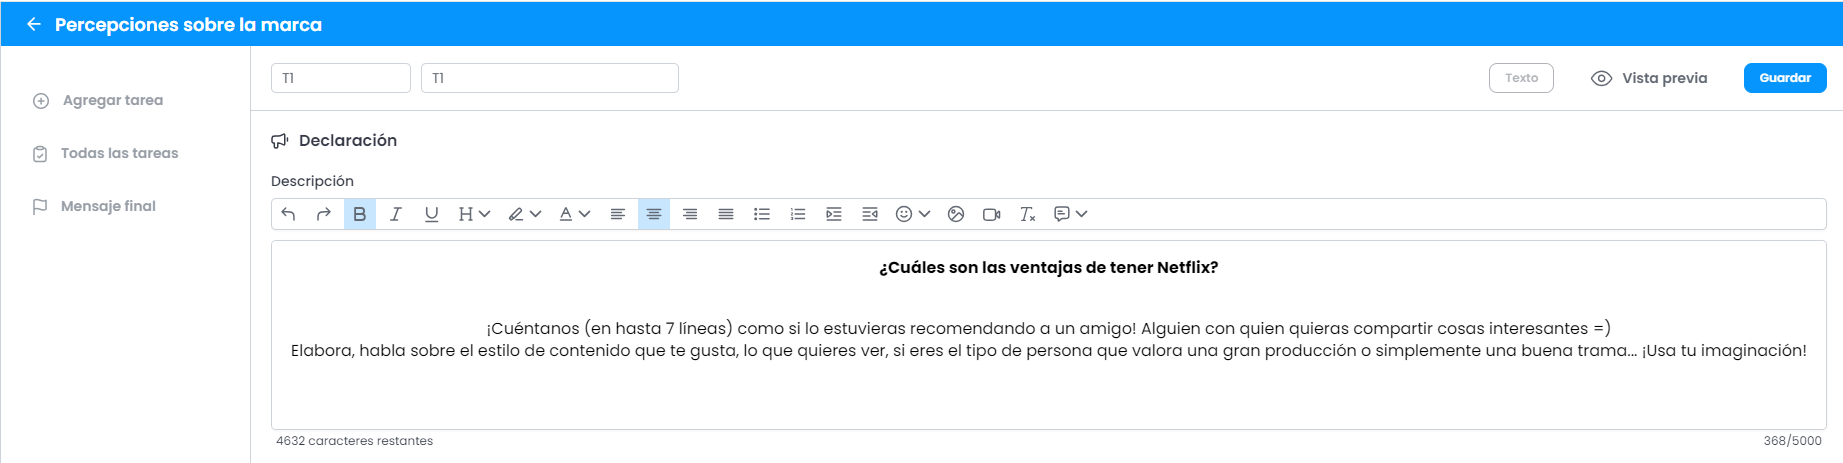
Task: Click the Declaración megaphone icon
Action: click(x=280, y=141)
